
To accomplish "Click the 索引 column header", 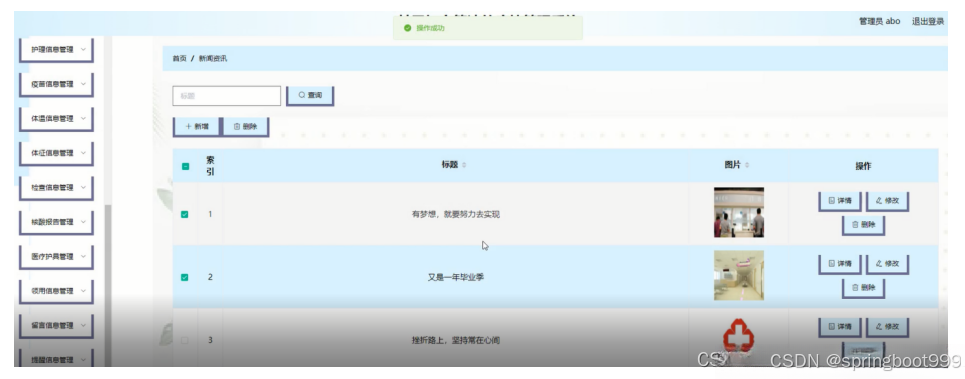I will click(x=210, y=166).
